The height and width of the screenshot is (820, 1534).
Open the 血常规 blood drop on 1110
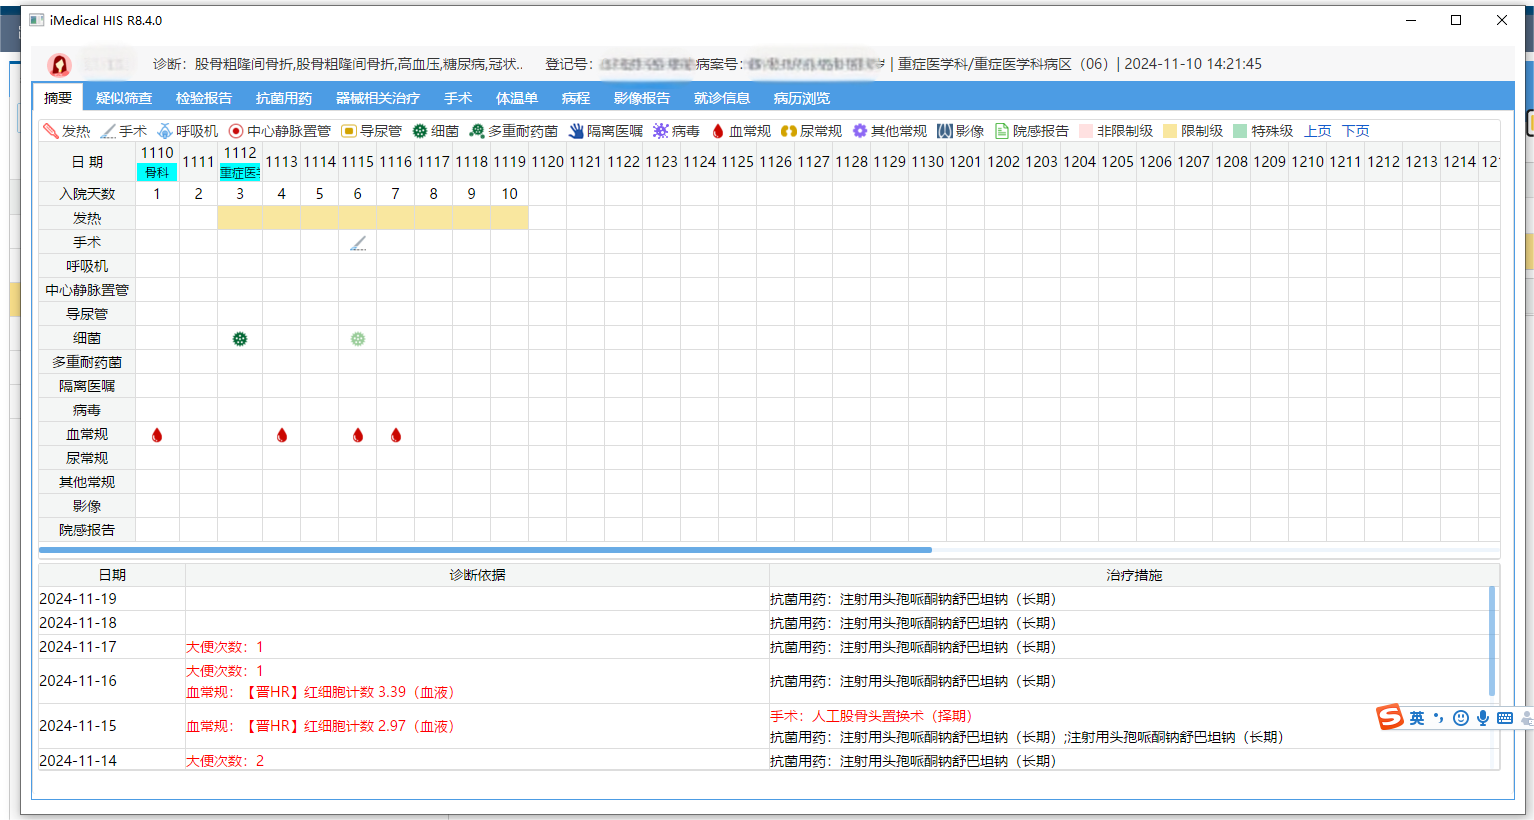click(157, 435)
